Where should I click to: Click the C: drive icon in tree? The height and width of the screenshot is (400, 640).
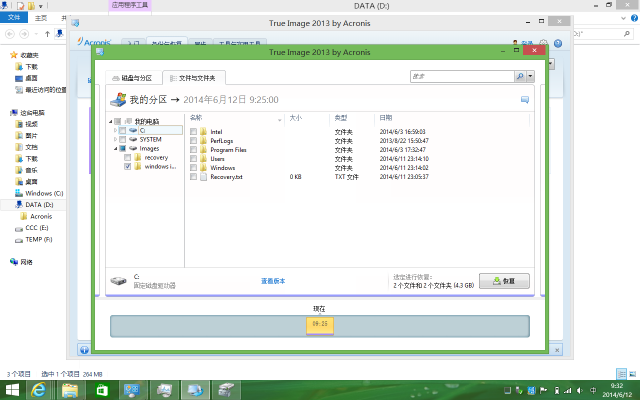pos(133,130)
